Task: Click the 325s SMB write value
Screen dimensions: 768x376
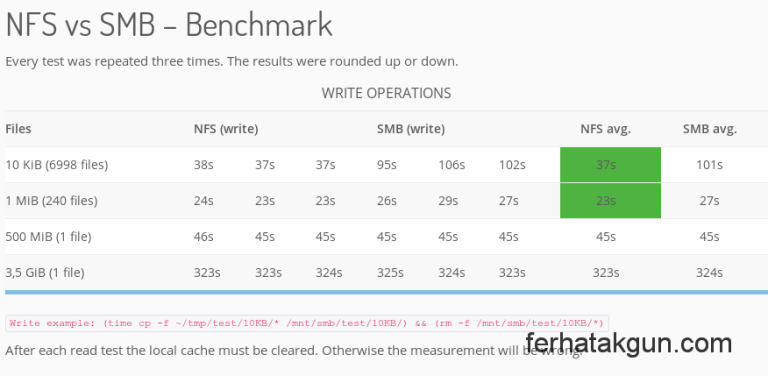Action: (390, 273)
